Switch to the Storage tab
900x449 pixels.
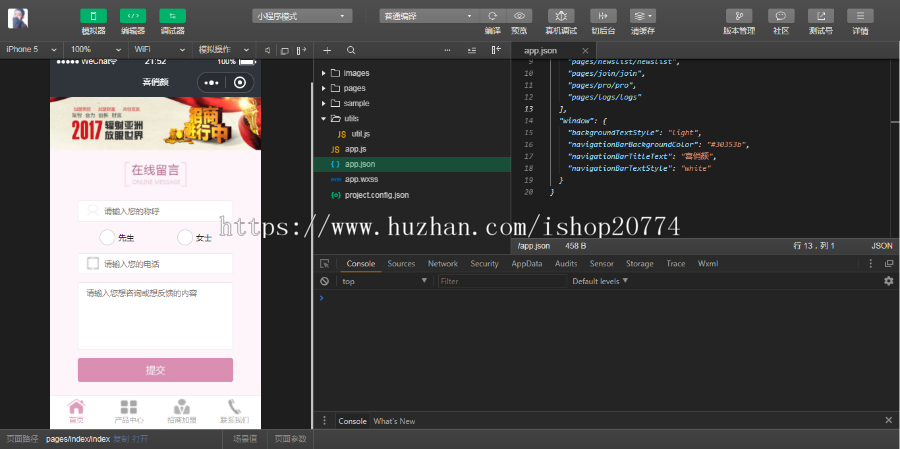click(639, 264)
